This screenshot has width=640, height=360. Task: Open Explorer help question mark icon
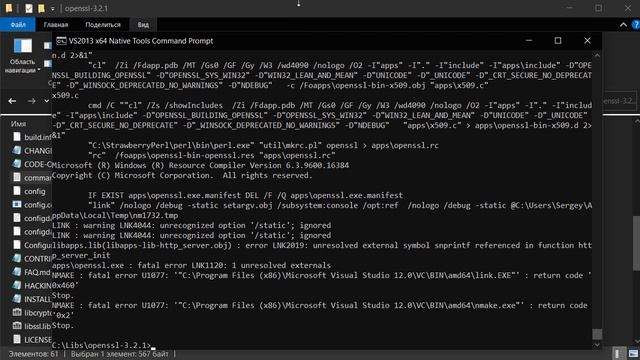[x=636, y=25]
